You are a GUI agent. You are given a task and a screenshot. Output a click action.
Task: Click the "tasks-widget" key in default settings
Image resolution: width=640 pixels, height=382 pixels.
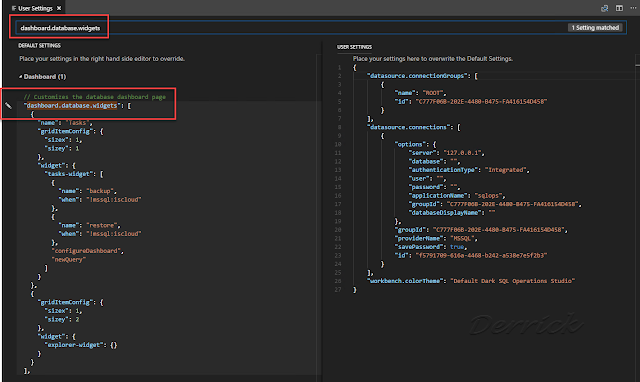[70, 174]
